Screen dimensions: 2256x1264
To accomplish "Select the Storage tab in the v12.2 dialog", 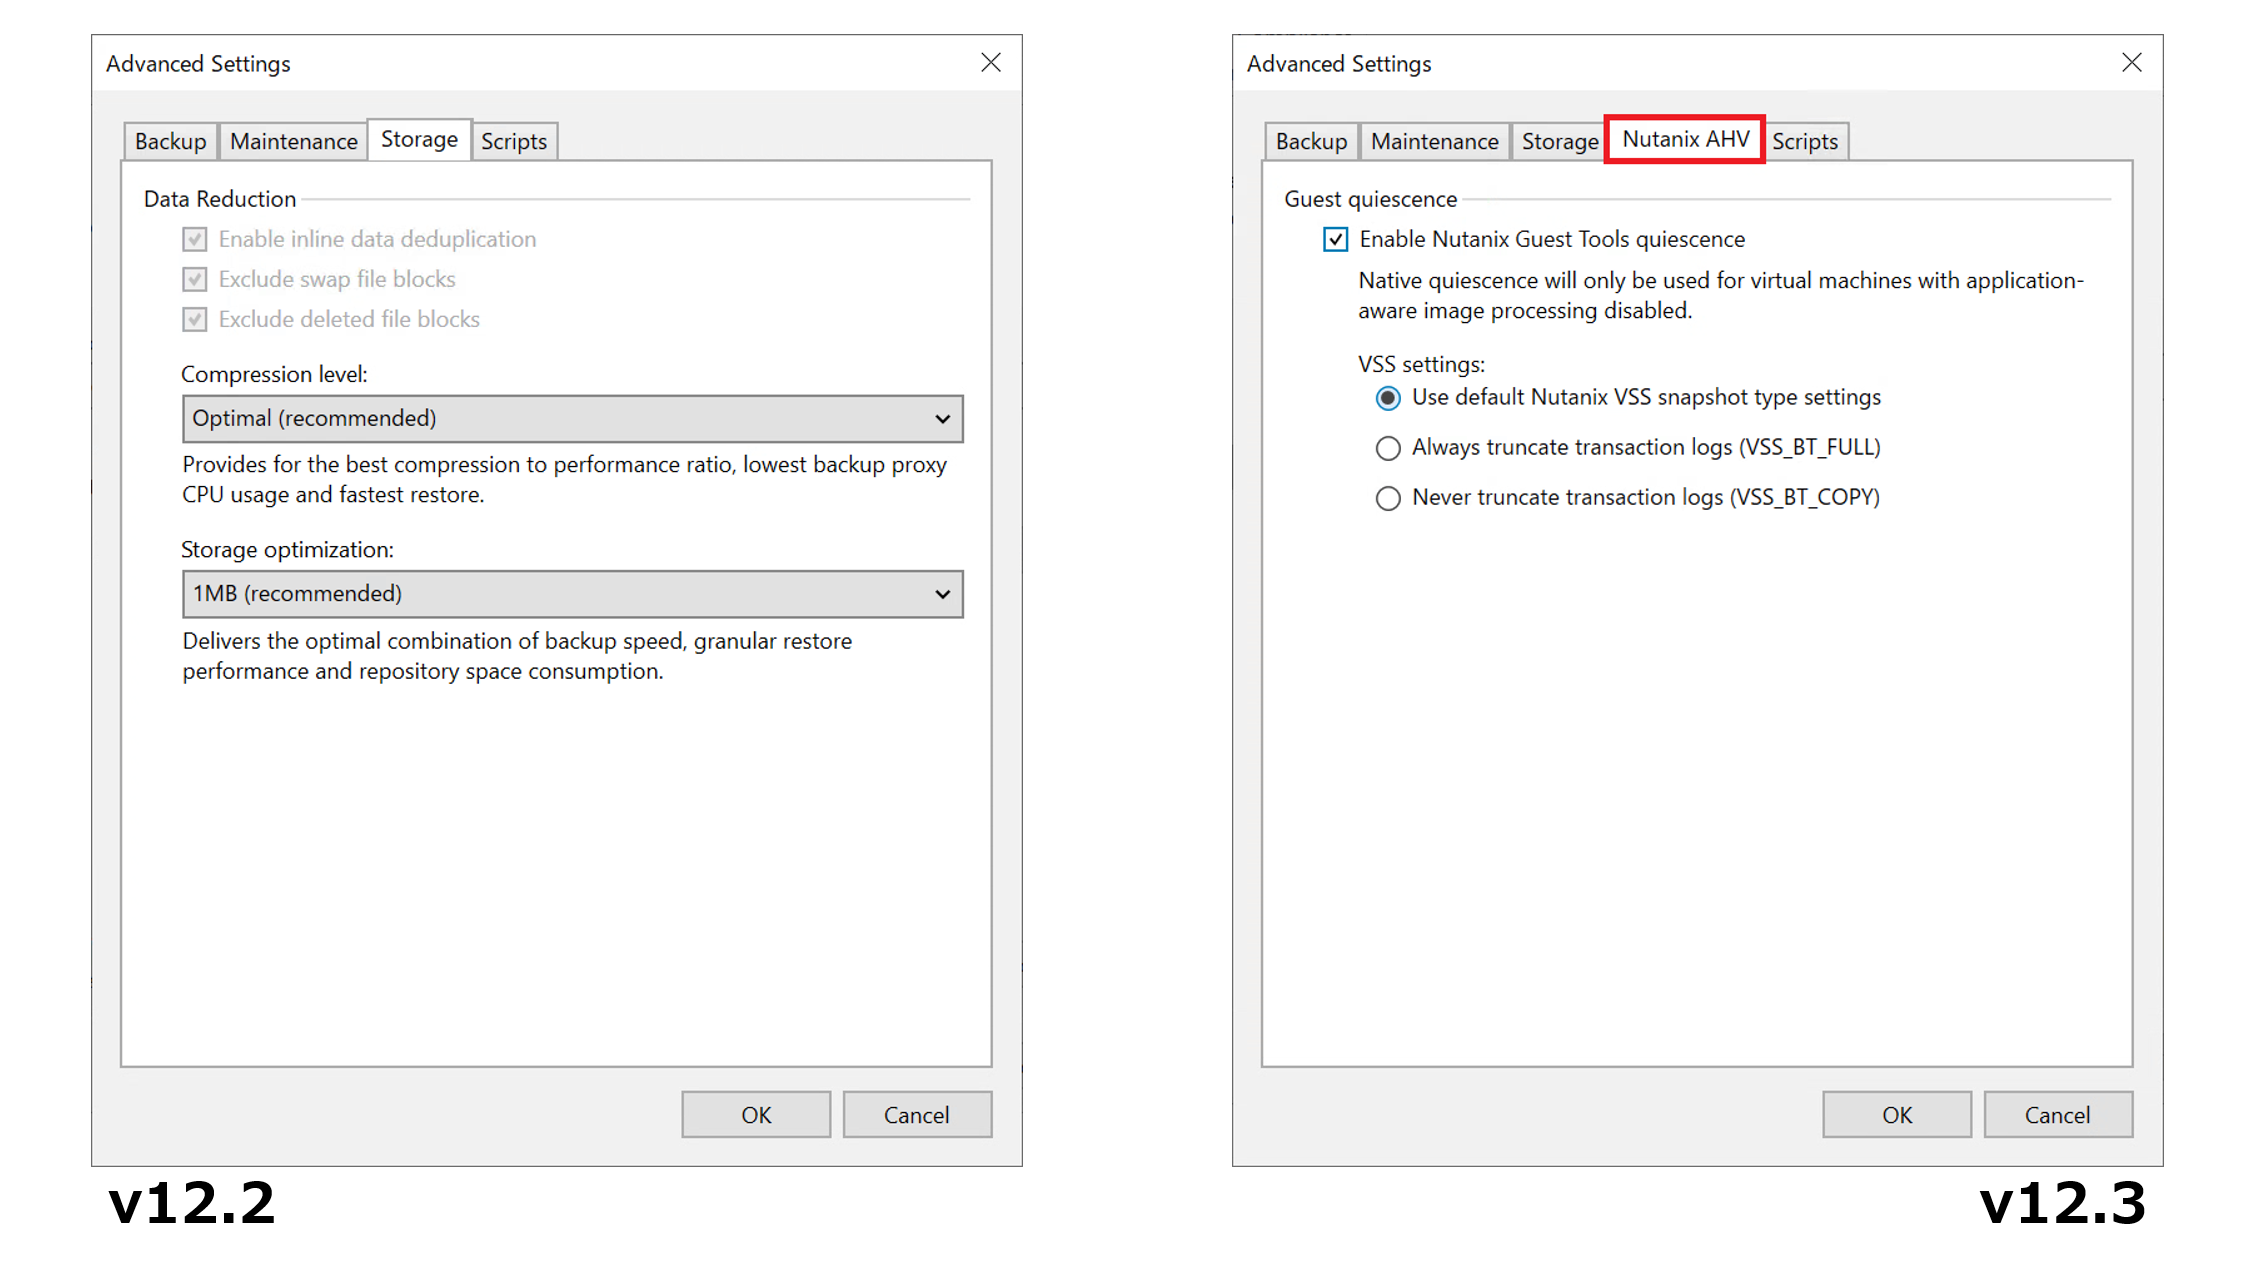I will point(420,139).
